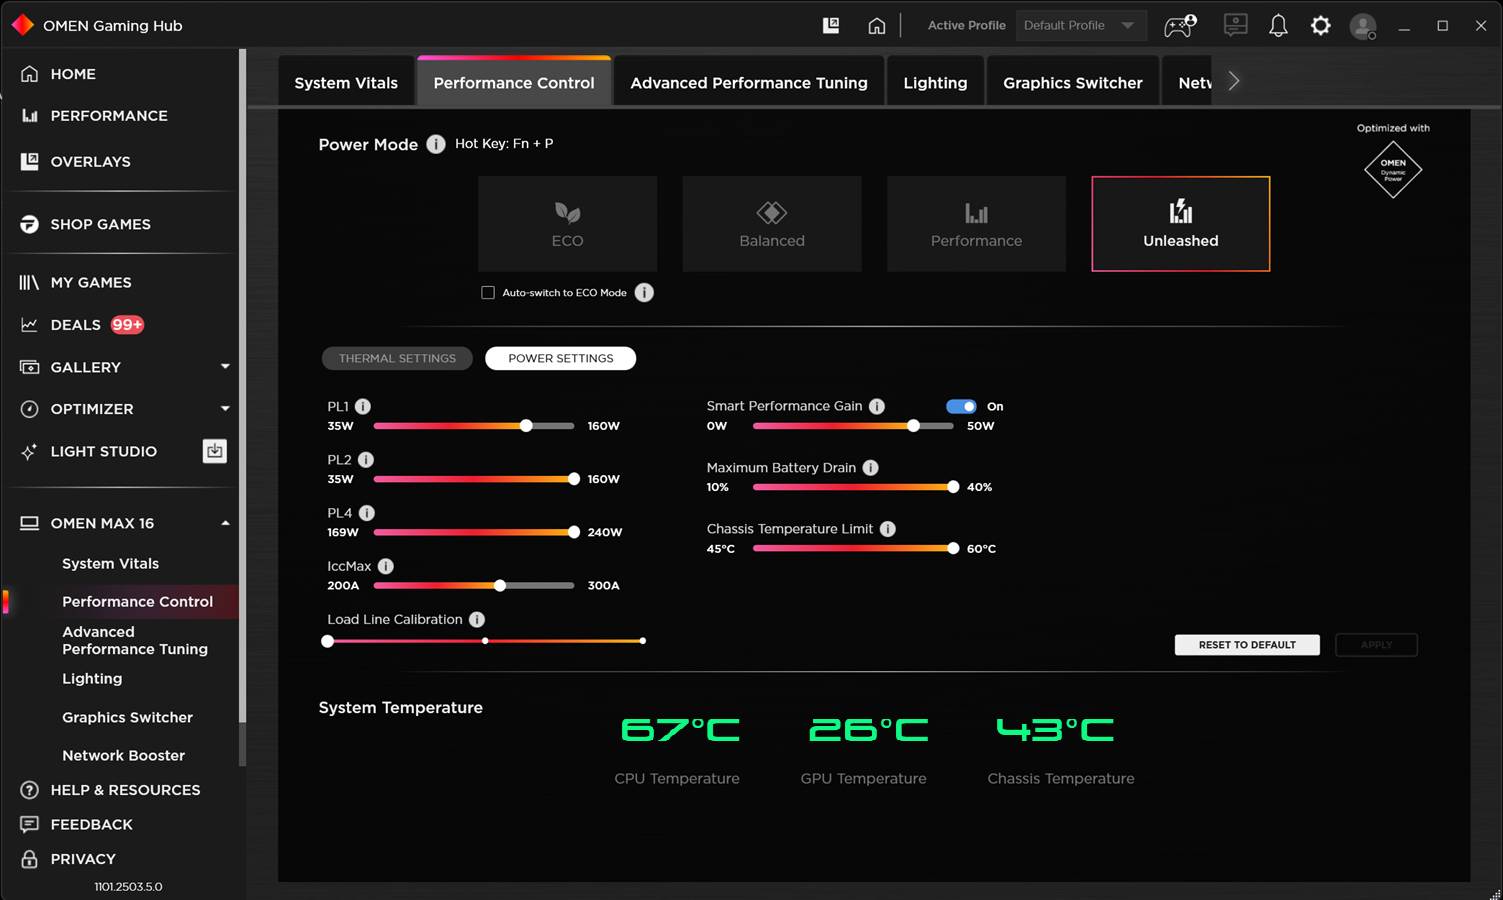Select the Unleashed power mode
This screenshot has width=1503, height=900.
(x=1180, y=223)
